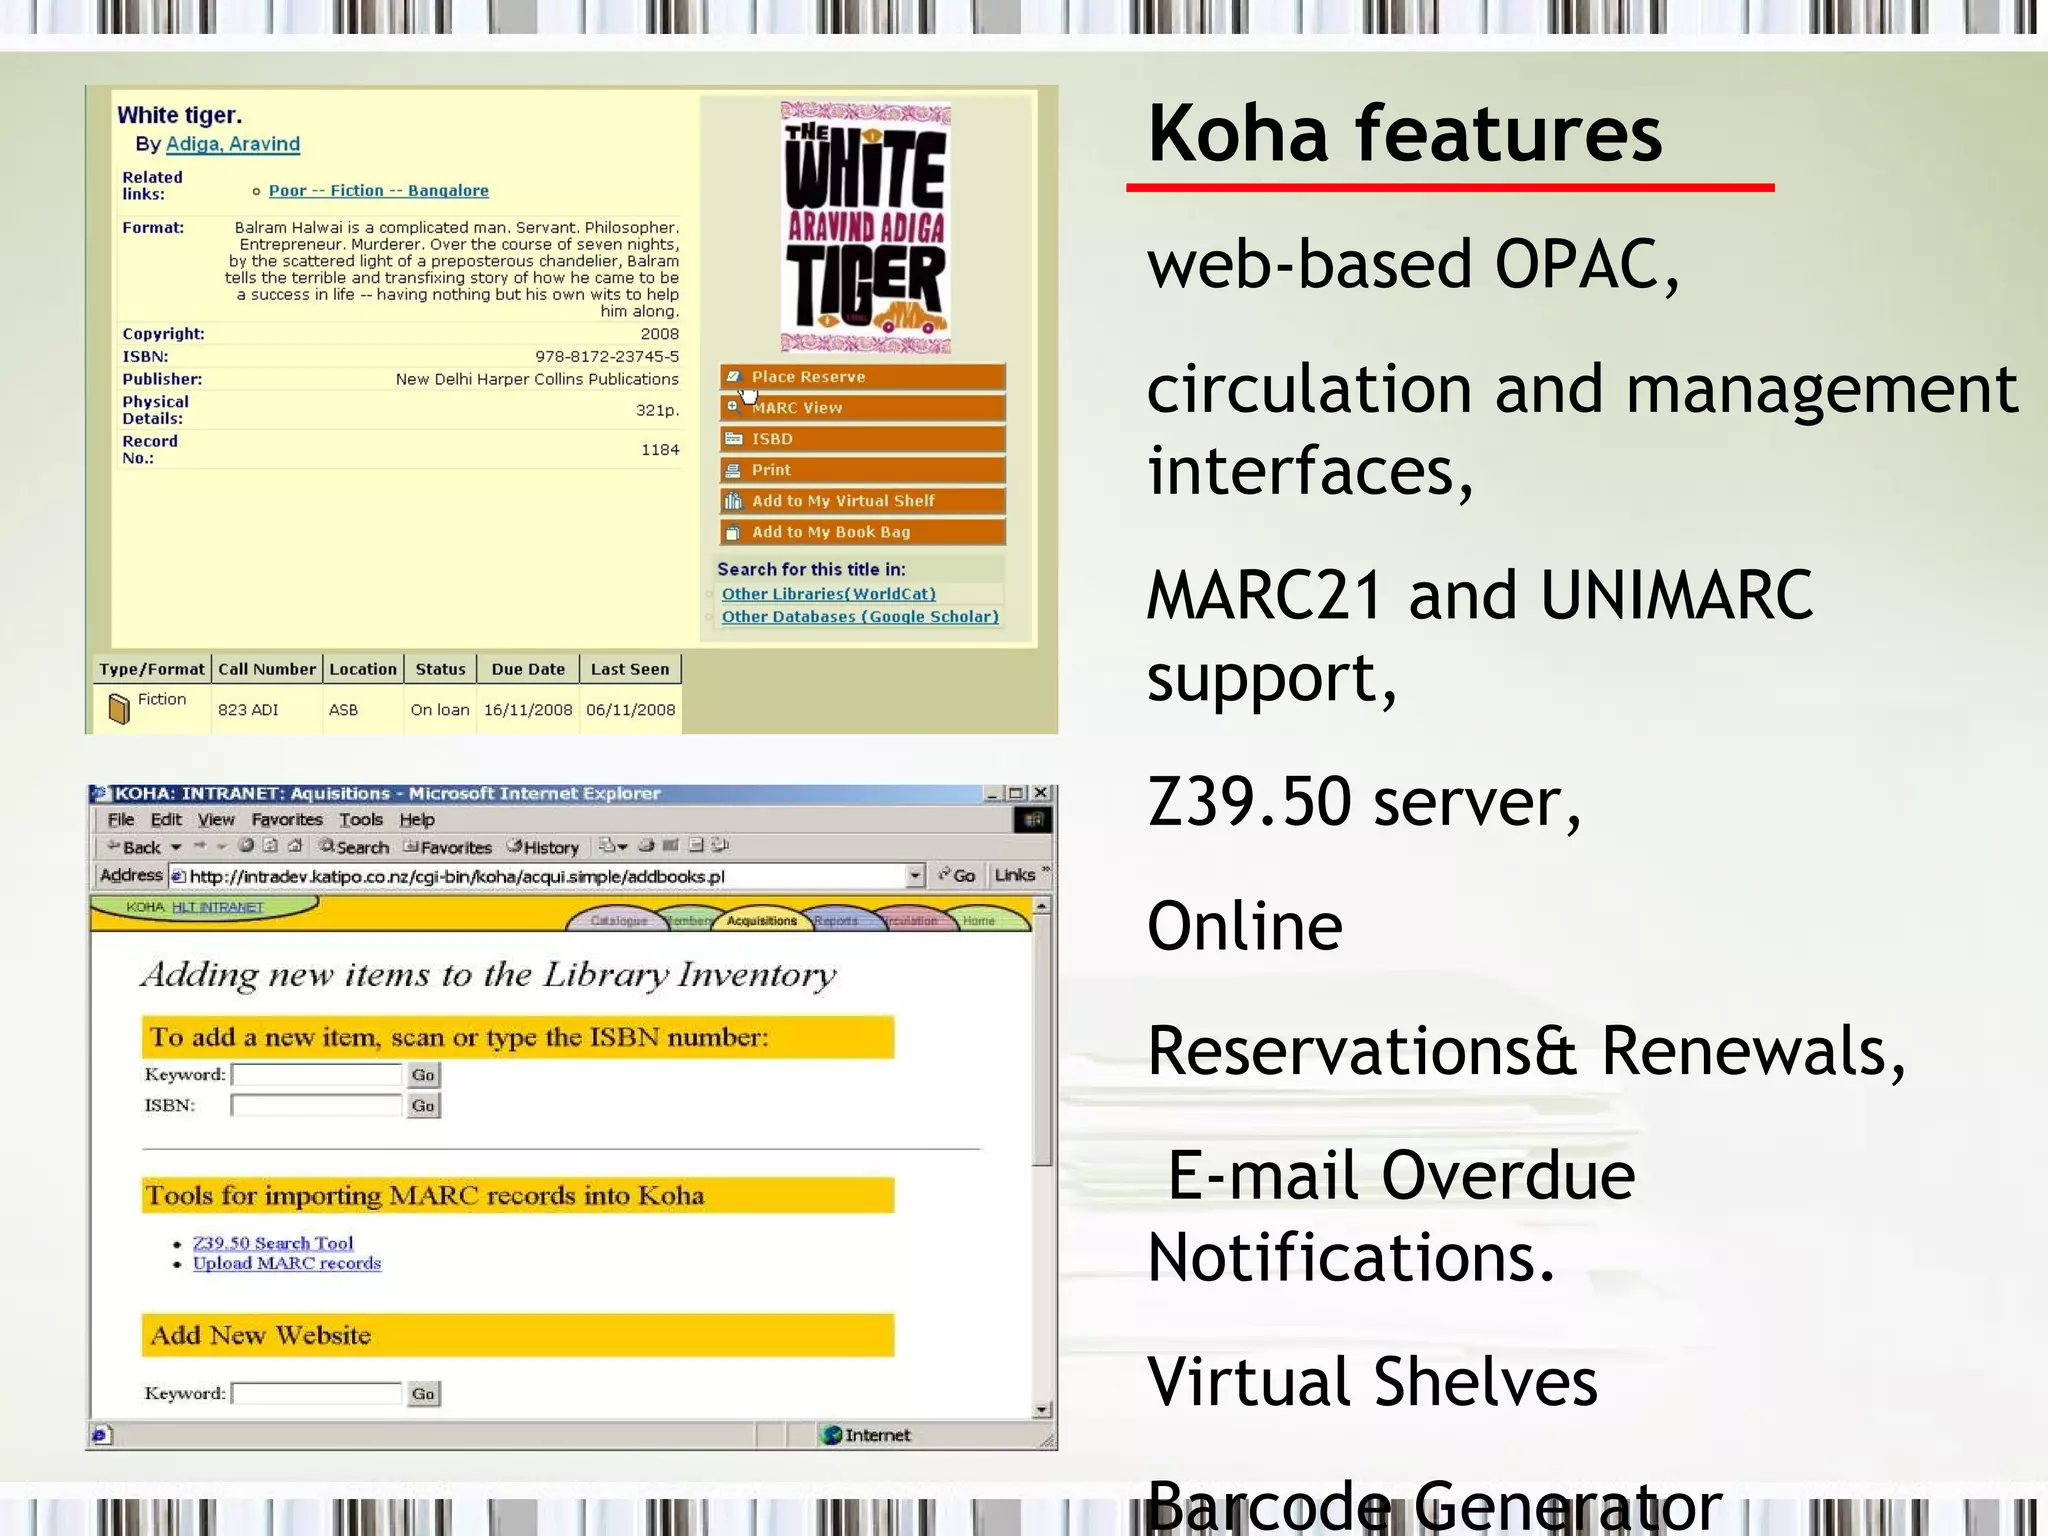
Task: Click the Call Number column header
Action: coord(267,669)
